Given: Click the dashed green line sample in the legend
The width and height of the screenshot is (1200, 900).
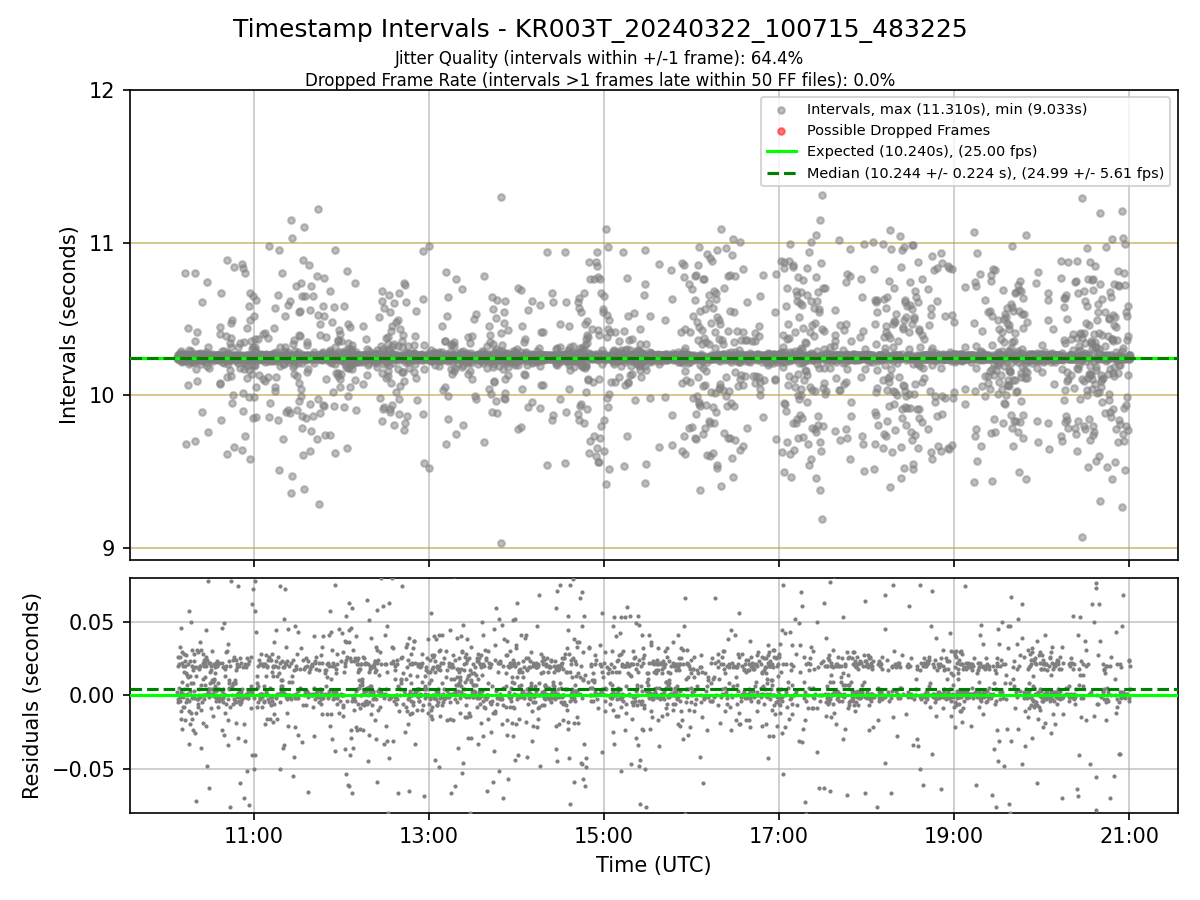Looking at the screenshot, I should pos(782,174).
